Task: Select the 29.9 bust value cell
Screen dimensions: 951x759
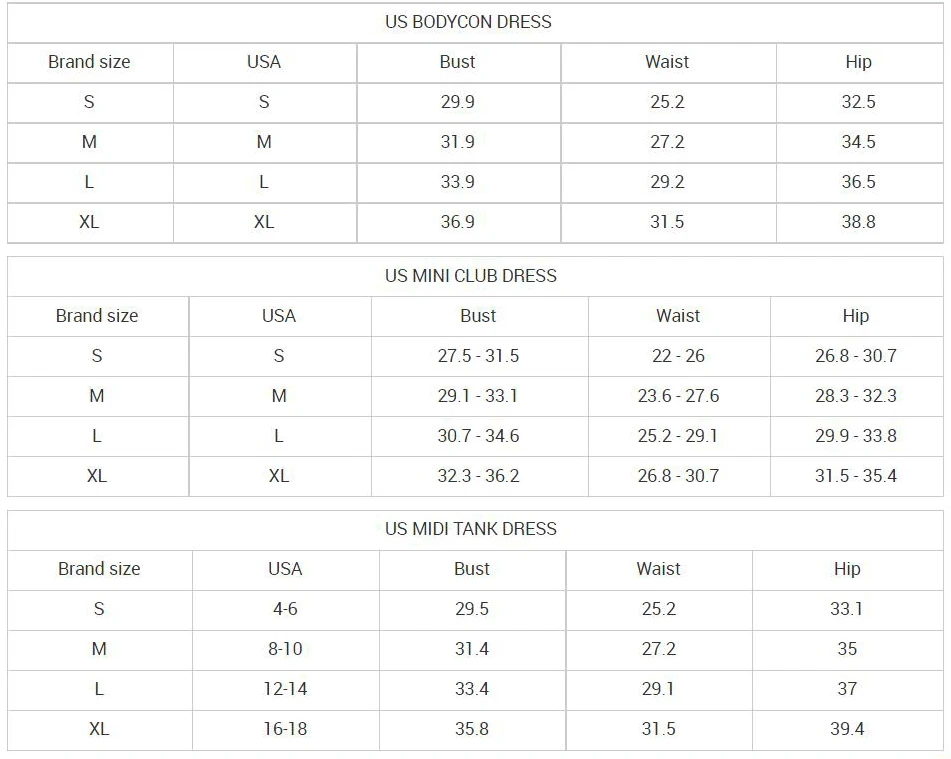Action: pos(457,102)
